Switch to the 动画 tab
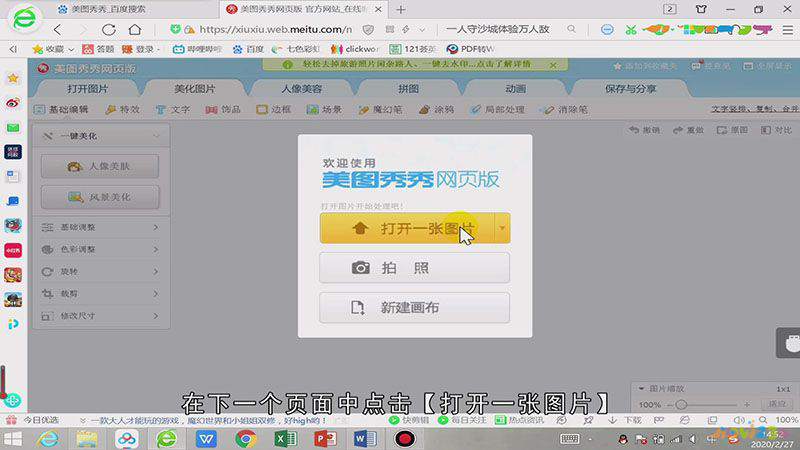 coord(515,89)
